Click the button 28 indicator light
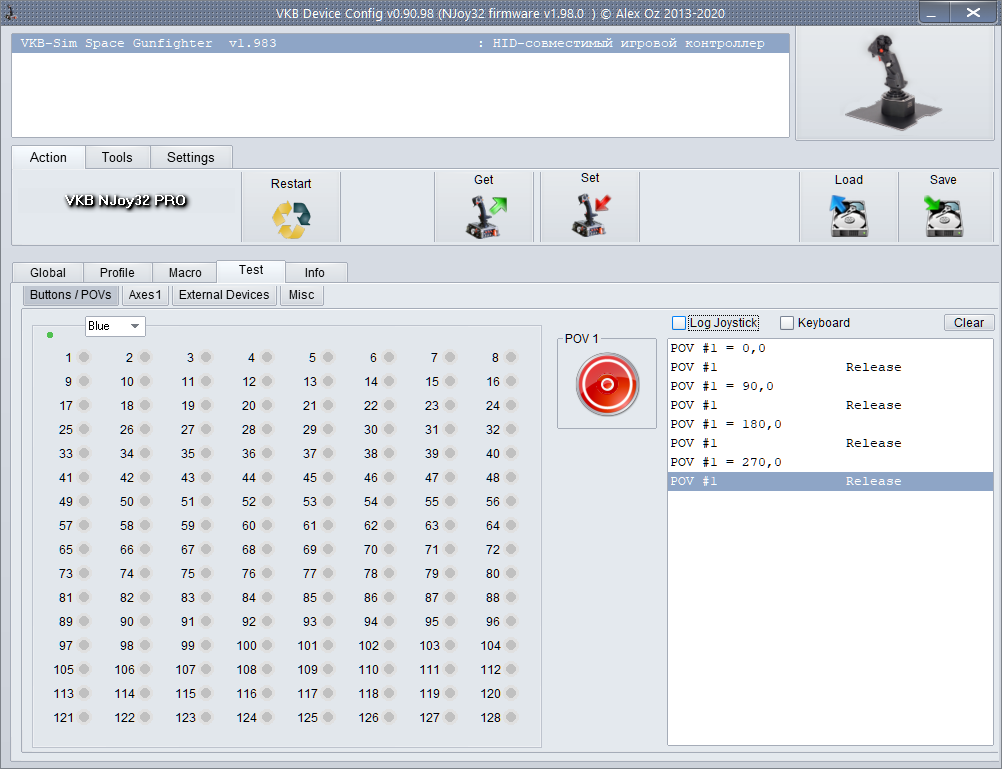1002x769 pixels. [x=267, y=430]
